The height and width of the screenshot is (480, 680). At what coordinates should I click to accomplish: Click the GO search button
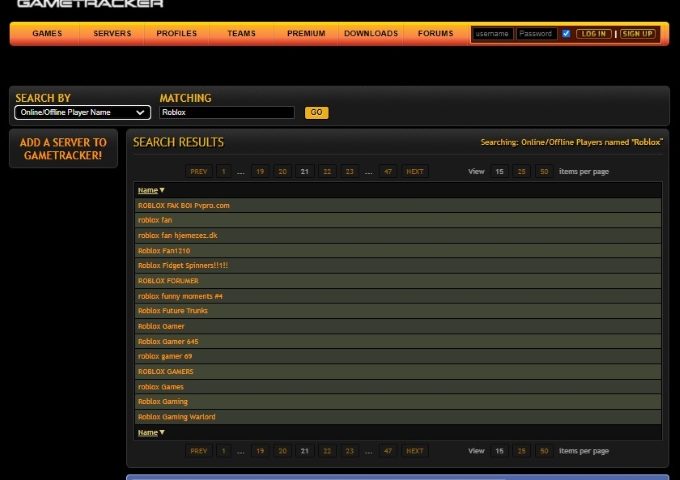click(x=317, y=112)
